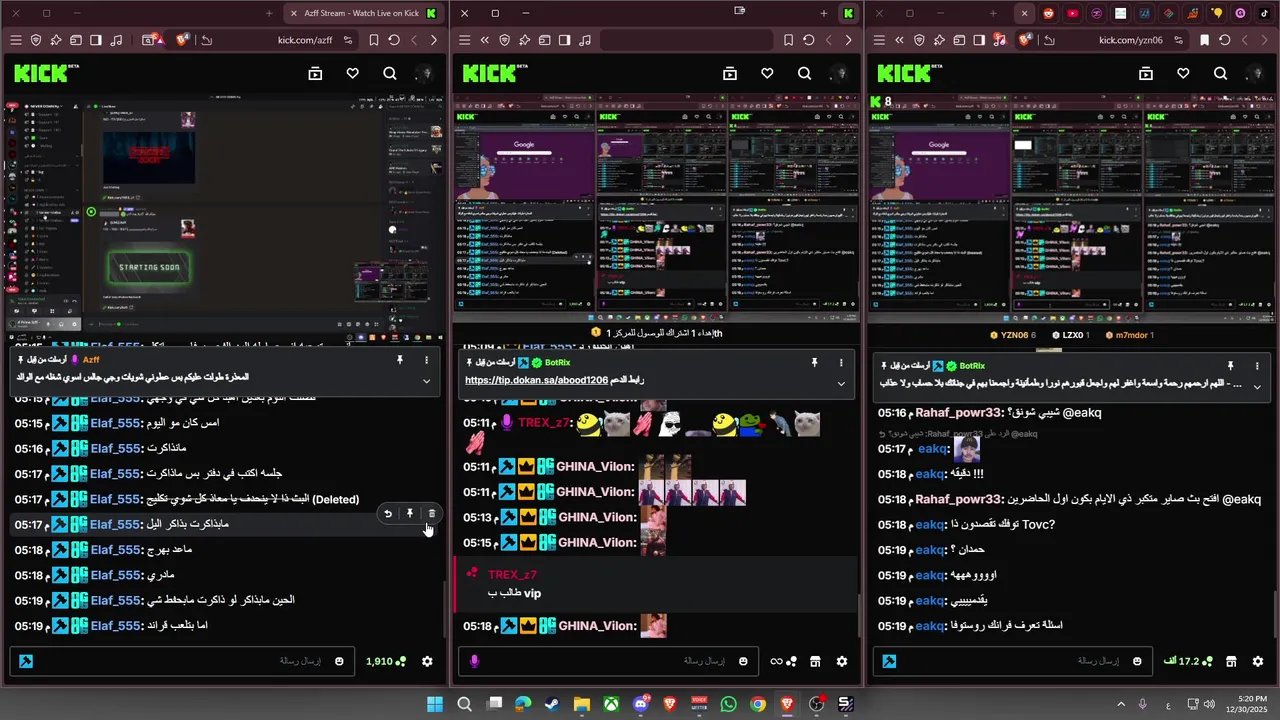Click the yzn06 chat message input field

click(1015, 661)
